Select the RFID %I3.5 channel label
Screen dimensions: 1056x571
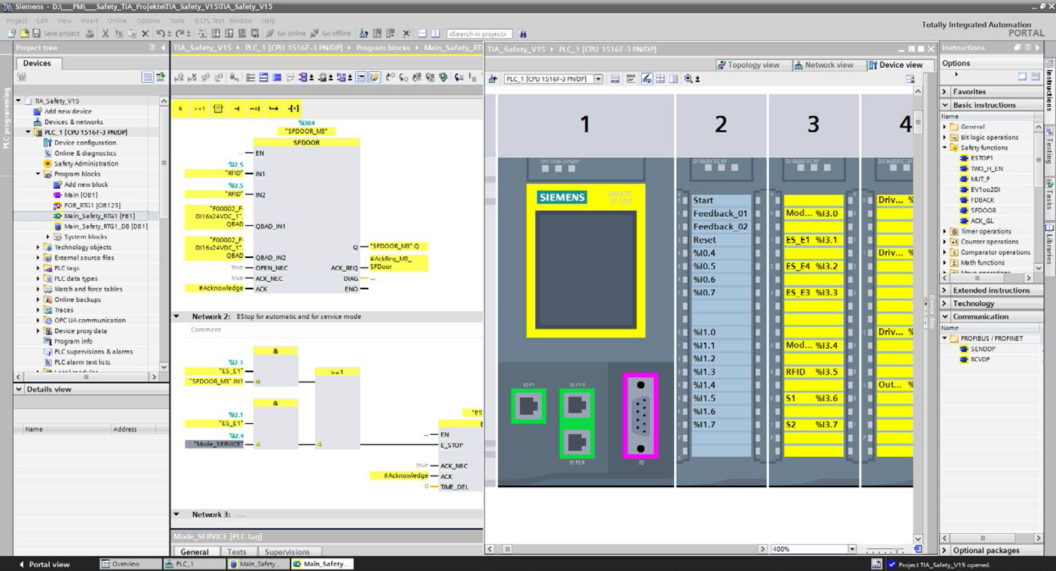click(814, 372)
